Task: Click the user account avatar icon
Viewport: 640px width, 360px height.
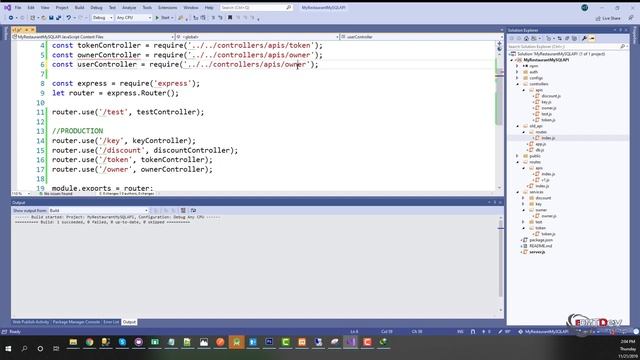Action: 584,8
